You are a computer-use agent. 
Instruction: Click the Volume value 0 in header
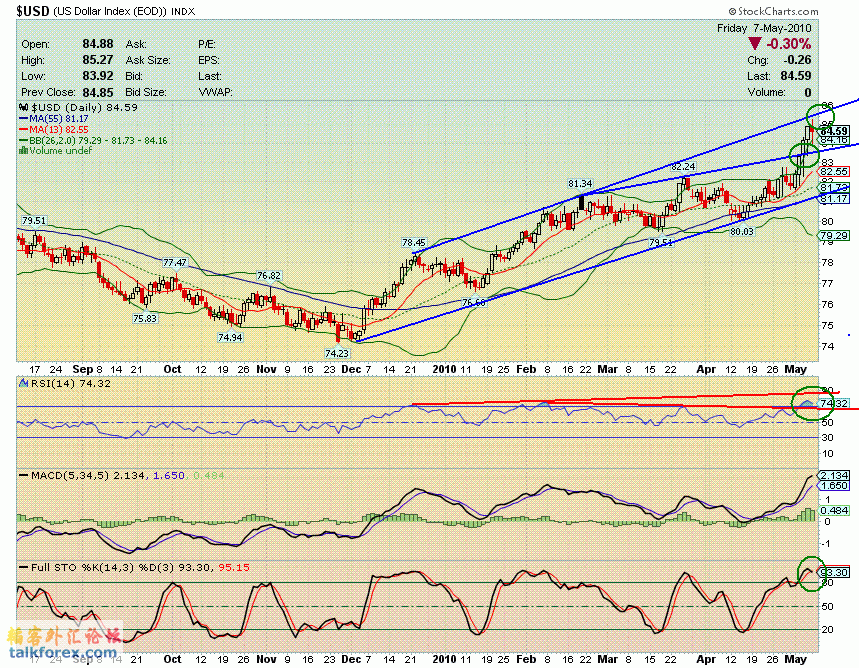[x=808, y=92]
